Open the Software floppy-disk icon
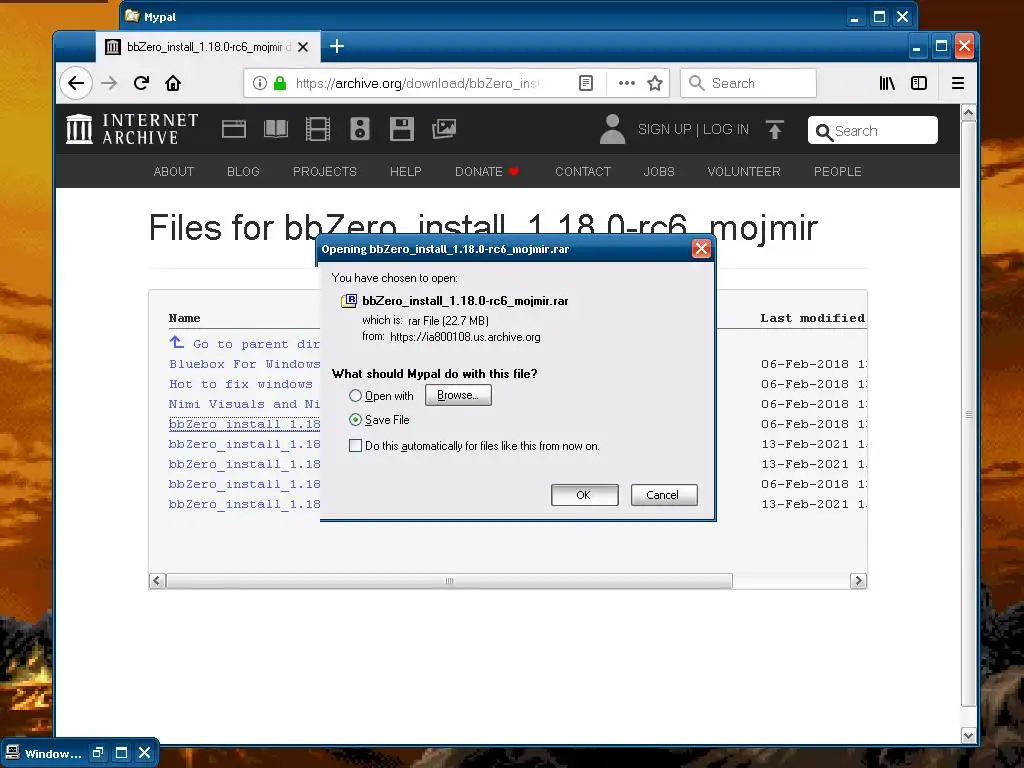 pos(402,129)
